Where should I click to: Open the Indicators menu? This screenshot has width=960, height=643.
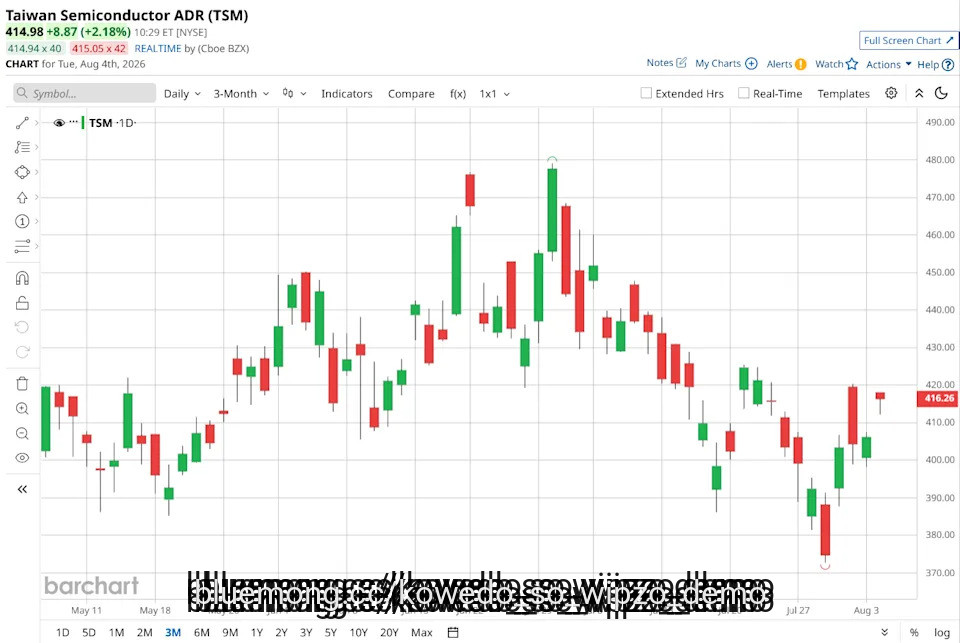click(x=347, y=94)
